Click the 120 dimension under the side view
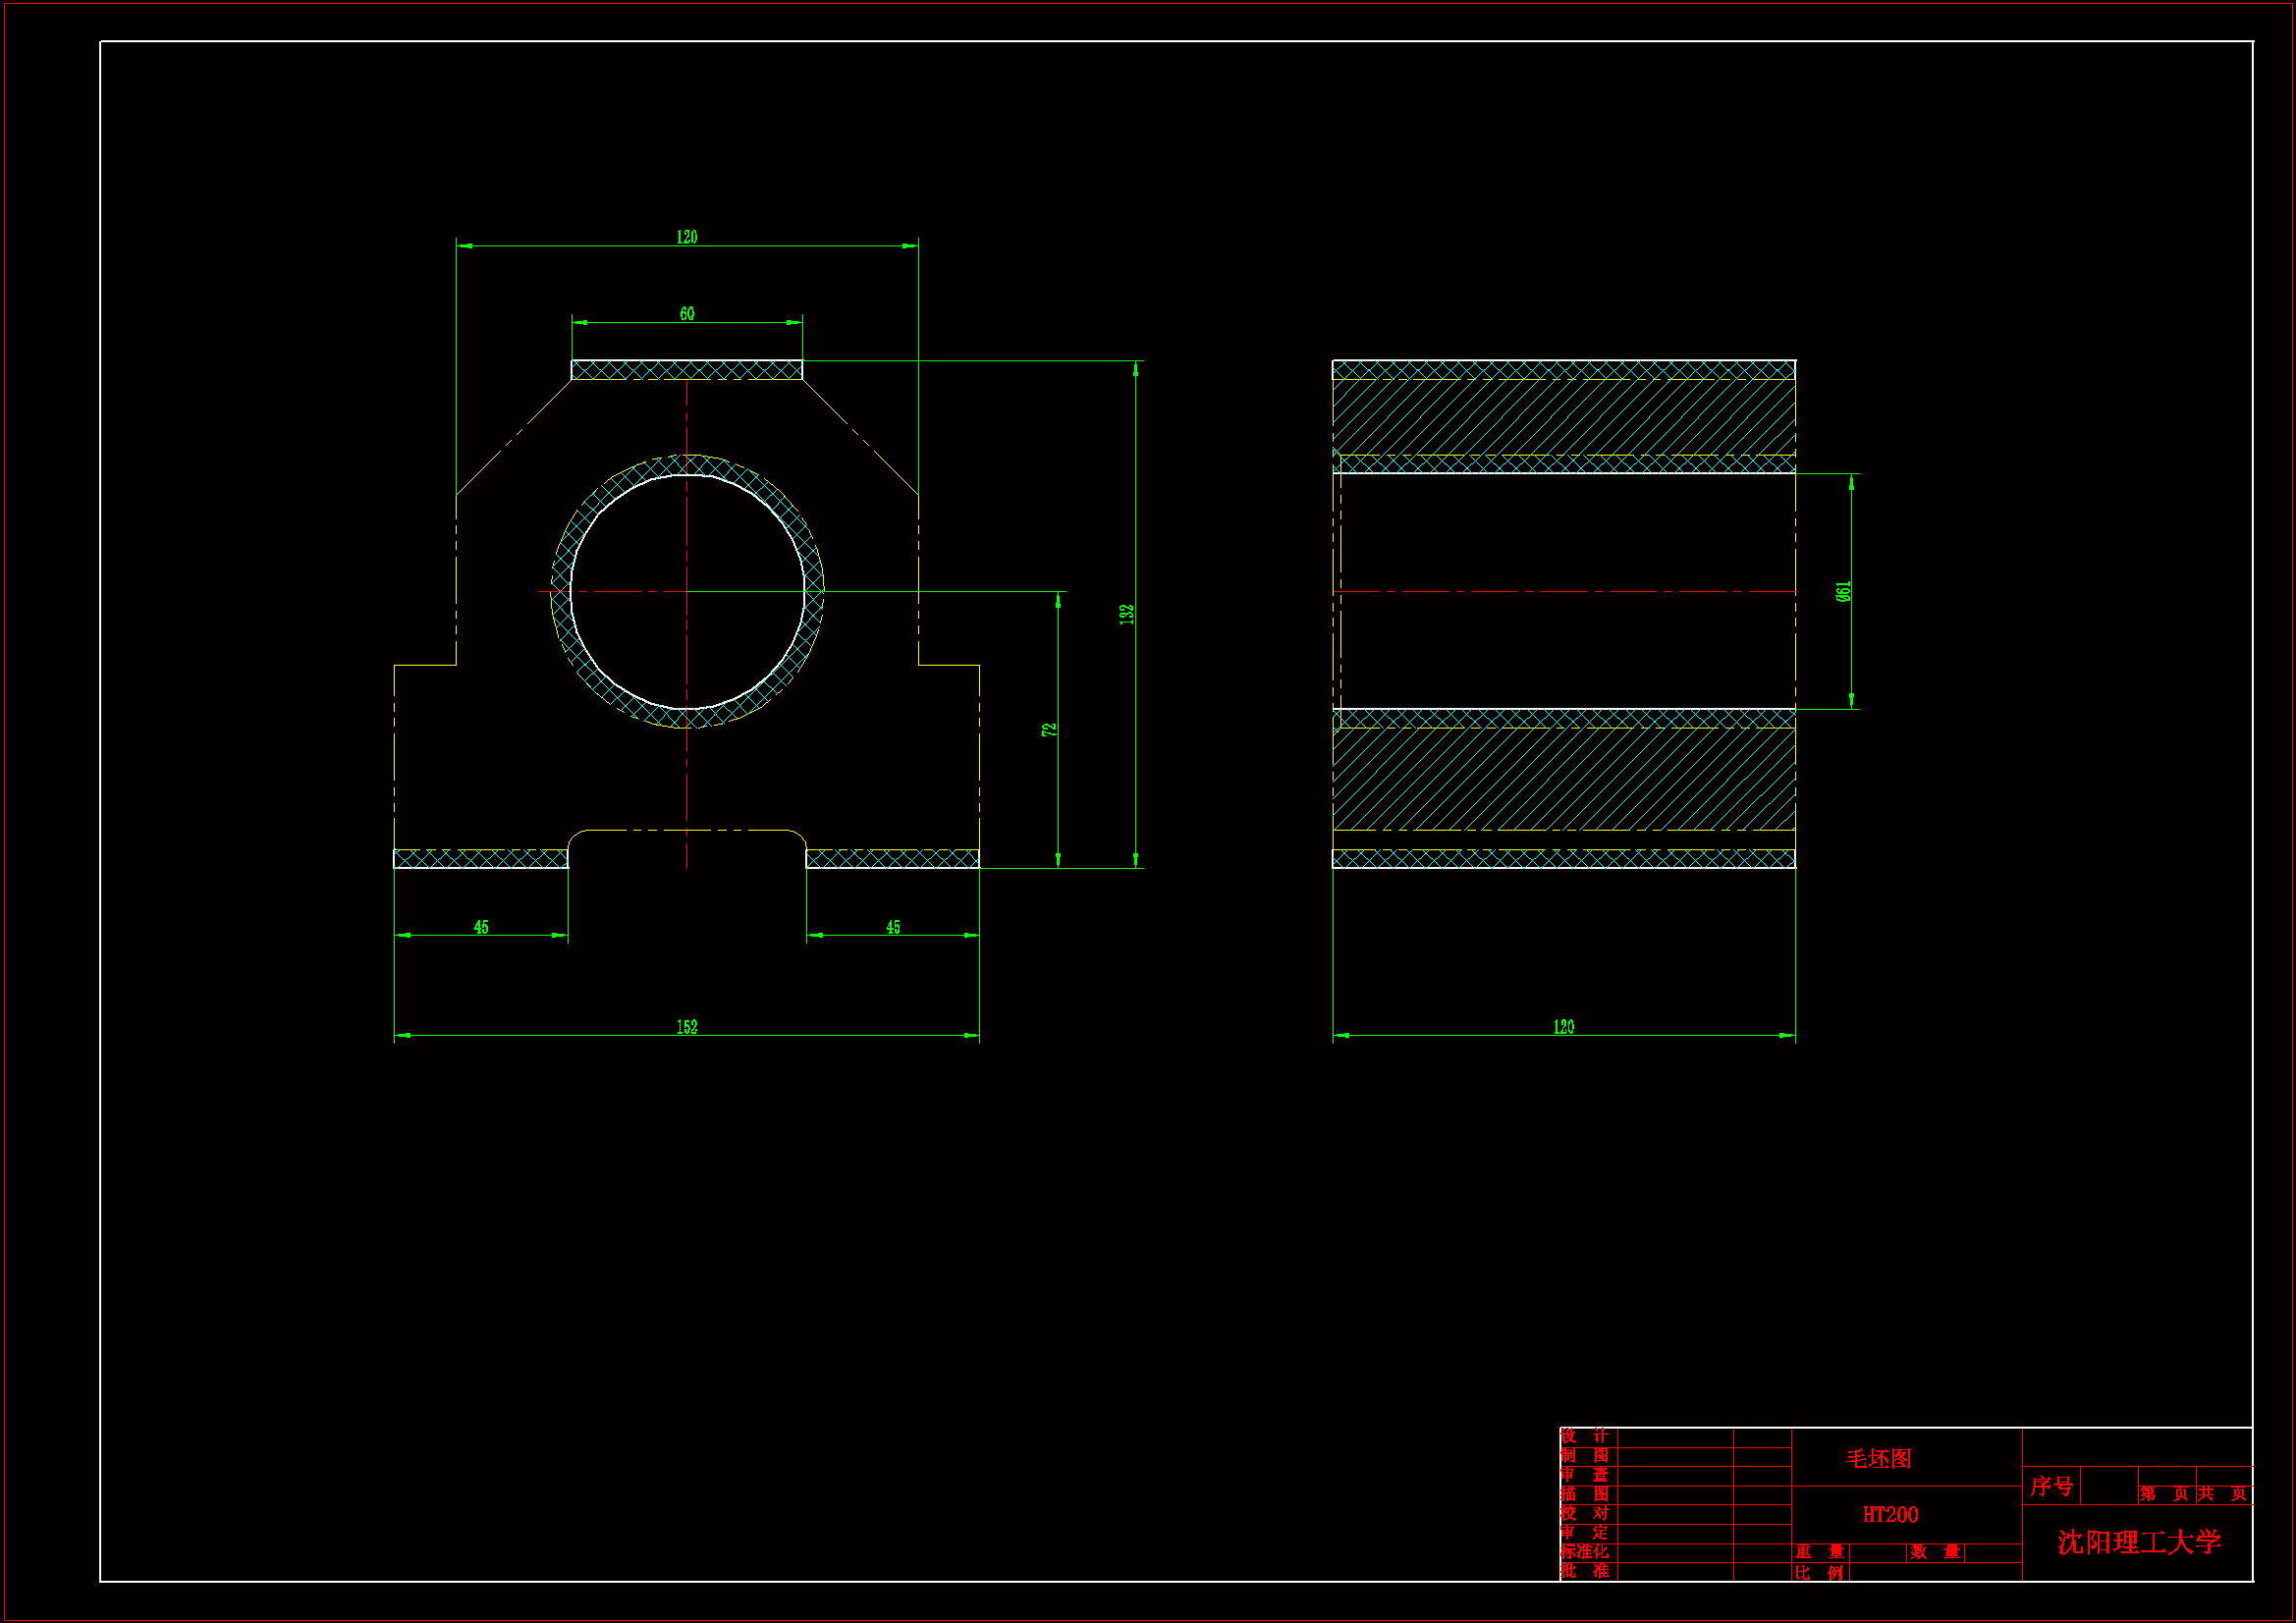This screenshot has width=2296, height=1623. coord(1563,1027)
